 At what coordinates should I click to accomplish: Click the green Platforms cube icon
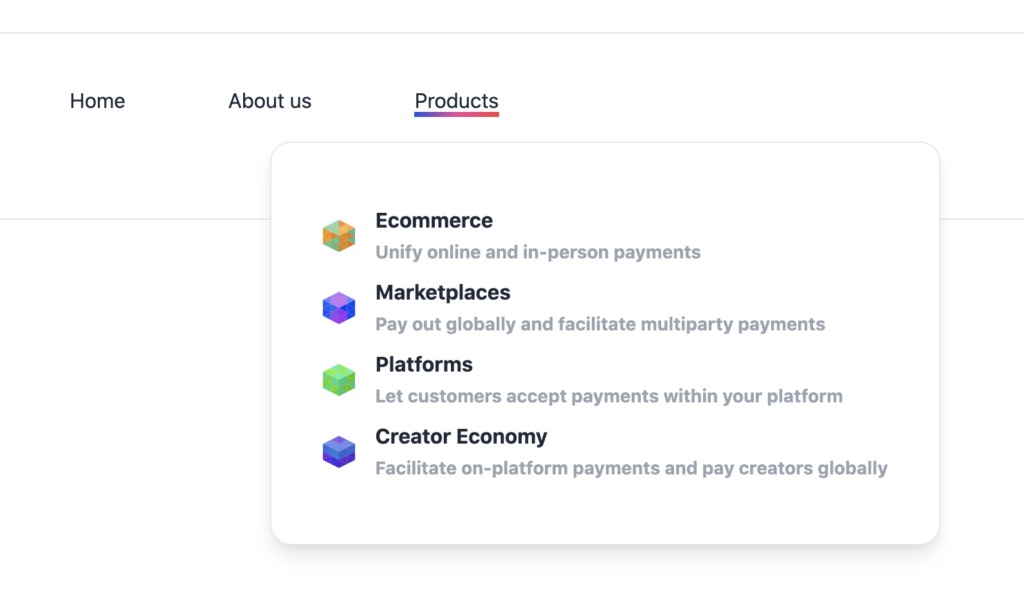pyautogui.click(x=338, y=380)
